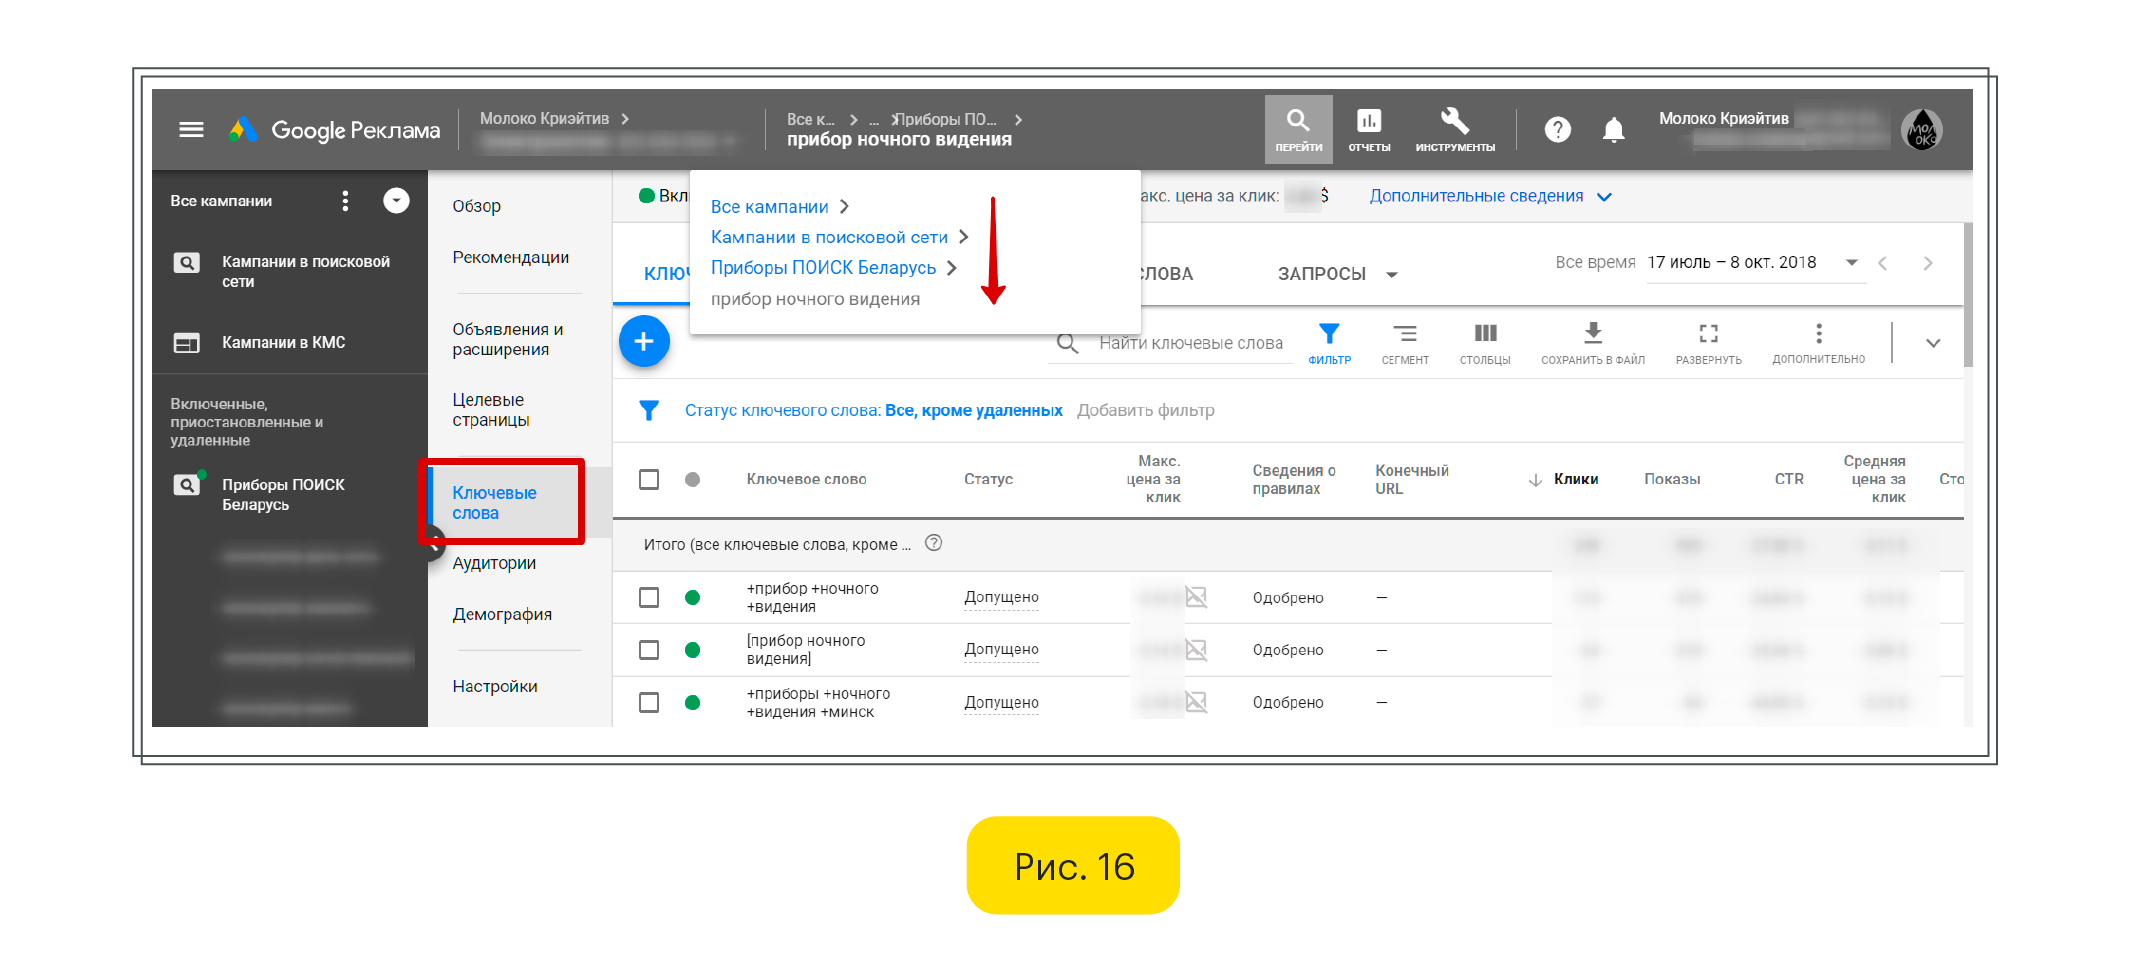Viewport: 2134px width, 975px height.
Task: Click the 'Найти ключевые слова' search field
Action: click(1190, 344)
